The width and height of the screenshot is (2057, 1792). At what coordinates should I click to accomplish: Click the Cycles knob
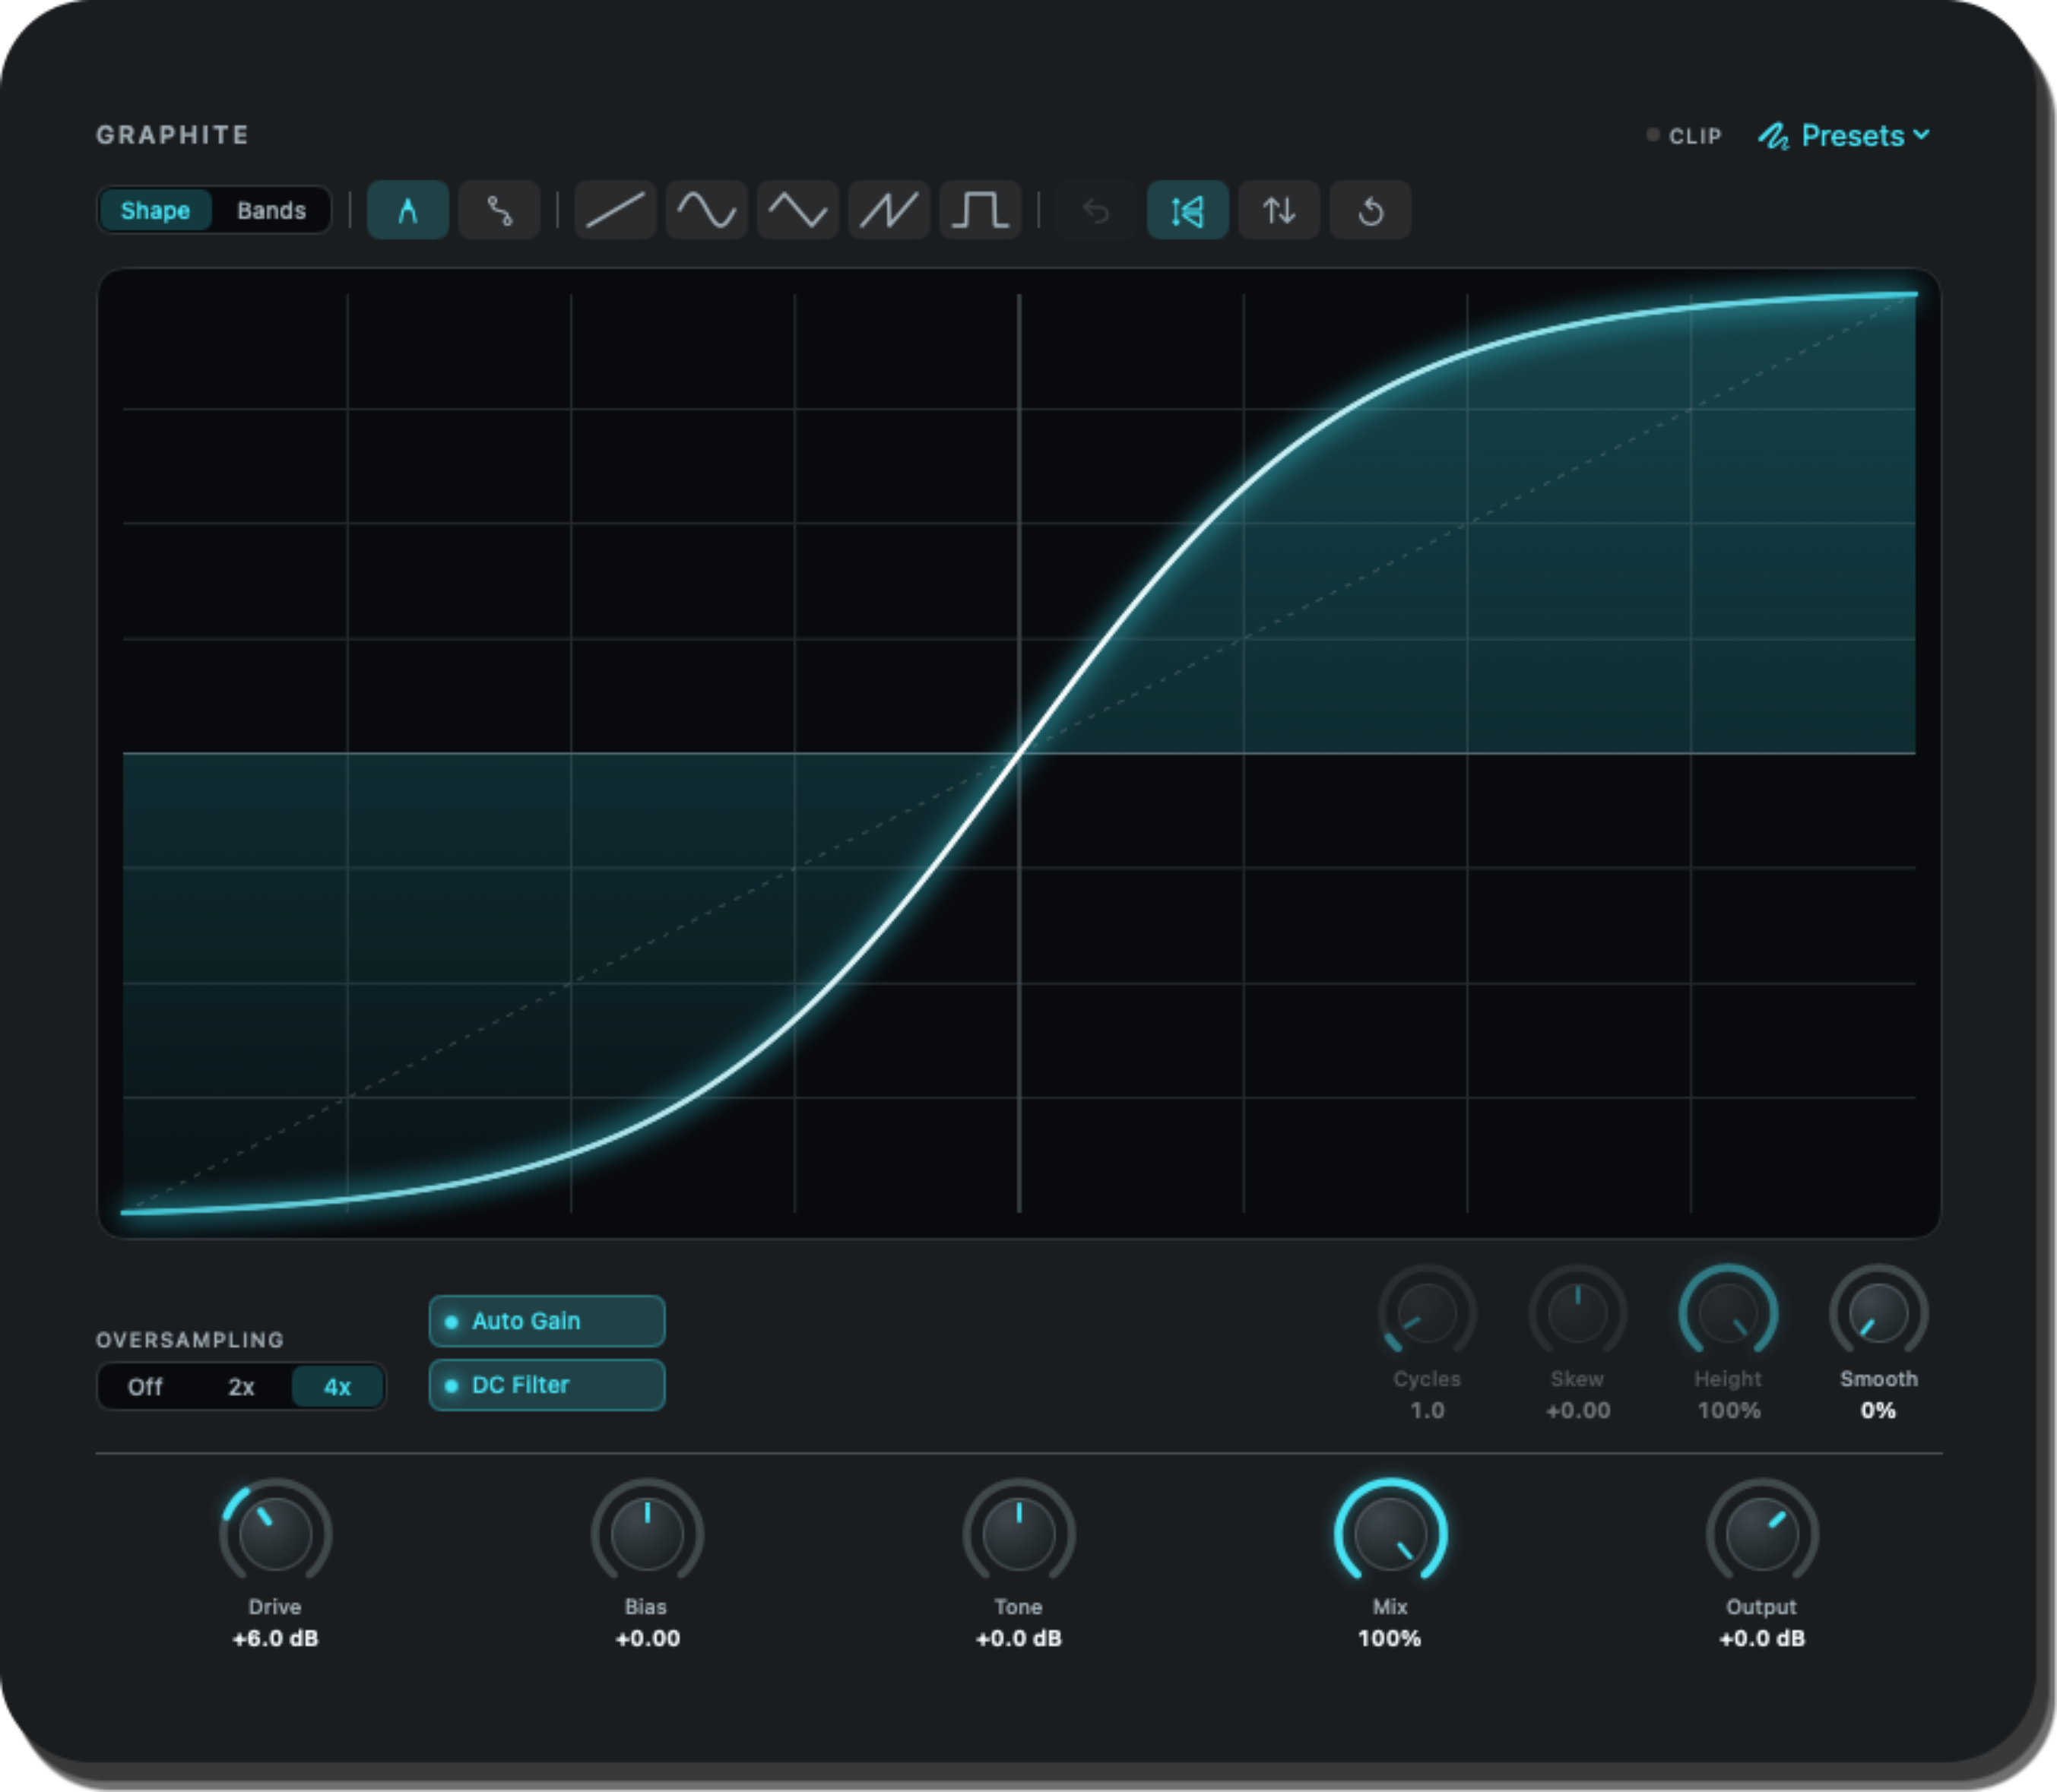(1427, 1313)
